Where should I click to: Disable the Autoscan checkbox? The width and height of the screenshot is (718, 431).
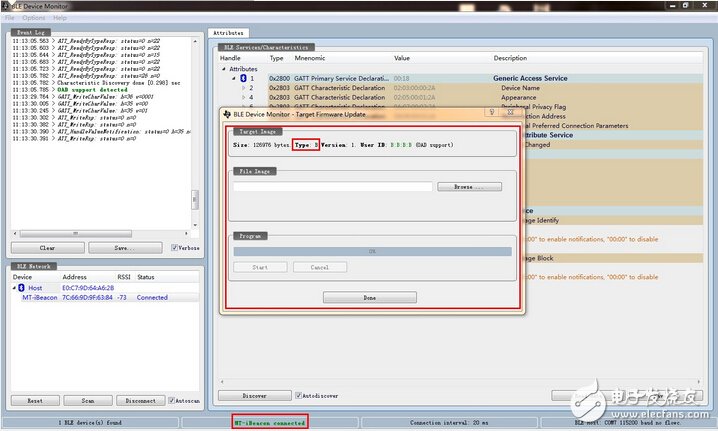[x=171, y=400]
